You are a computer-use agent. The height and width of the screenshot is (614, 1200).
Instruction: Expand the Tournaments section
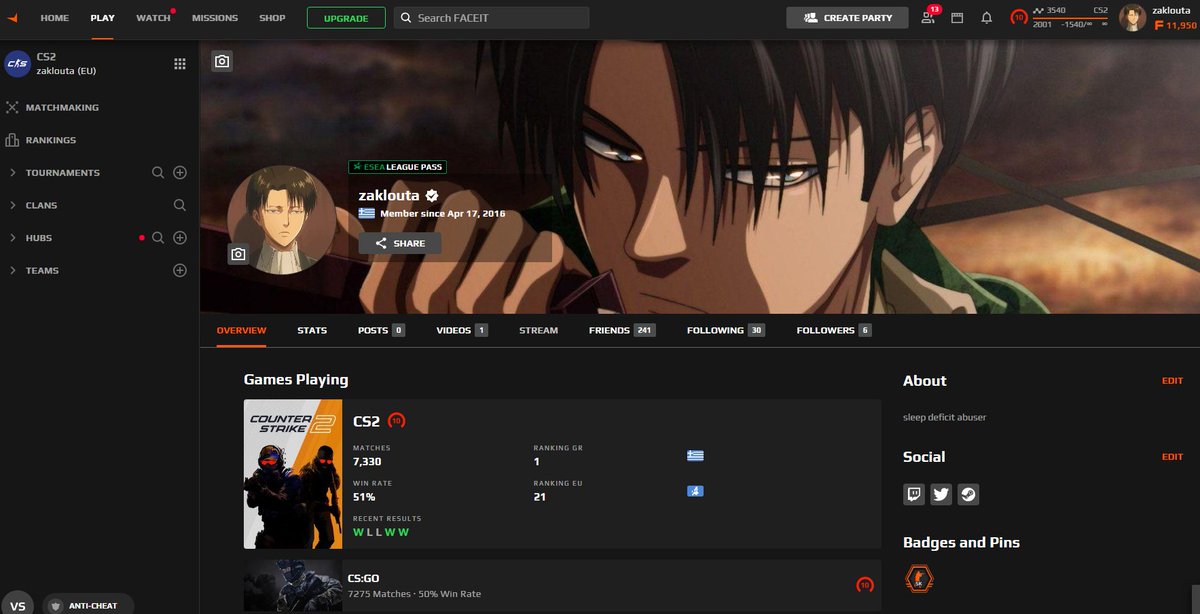(x=12, y=173)
